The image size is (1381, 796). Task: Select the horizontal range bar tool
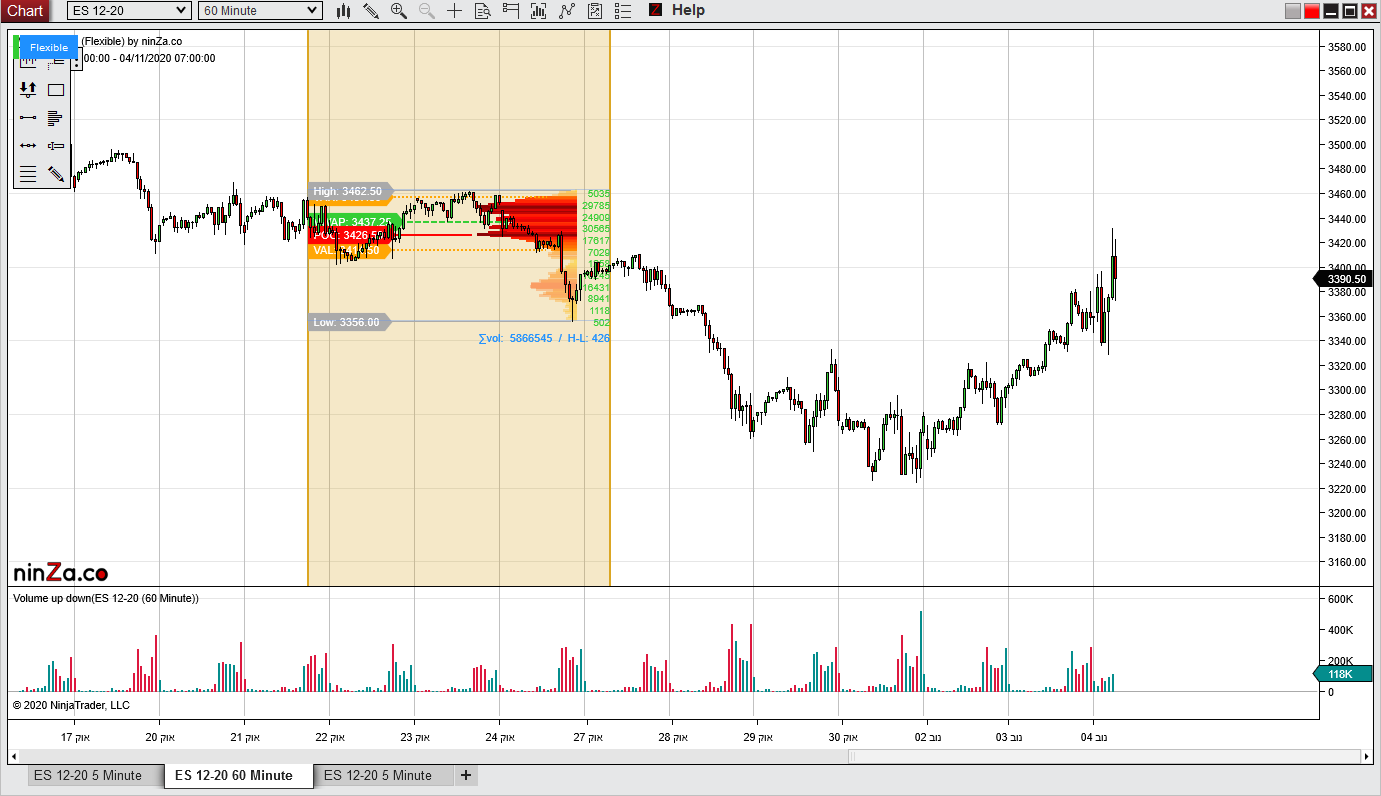[x=56, y=145]
